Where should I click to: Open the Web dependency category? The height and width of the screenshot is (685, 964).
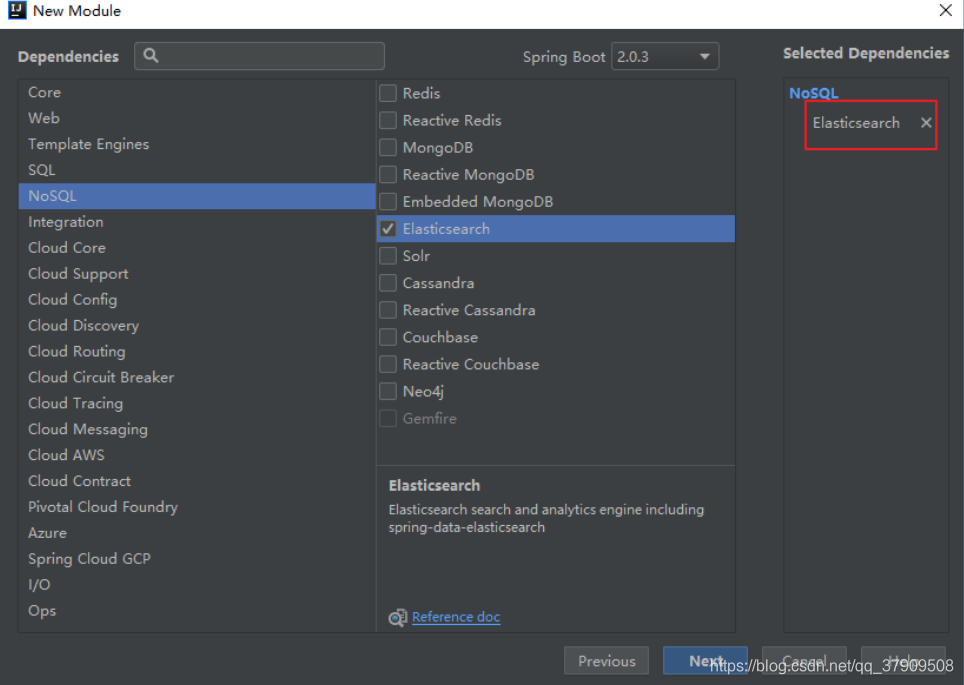tap(197, 118)
